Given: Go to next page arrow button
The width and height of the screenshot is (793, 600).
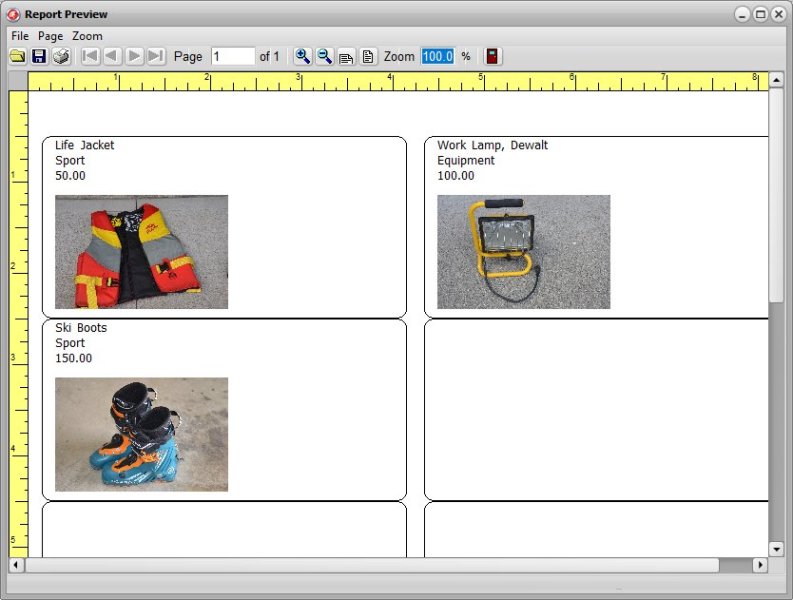Looking at the screenshot, I should click(134, 56).
